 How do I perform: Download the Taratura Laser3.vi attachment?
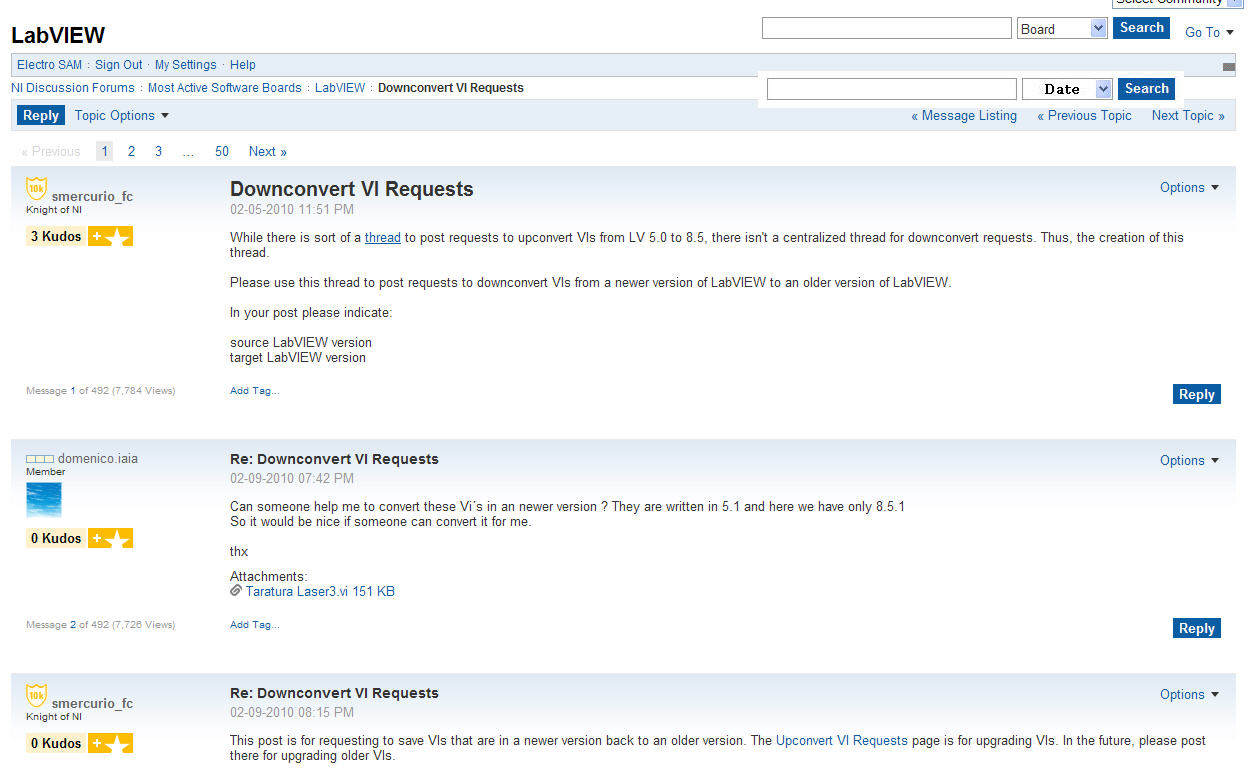[x=320, y=591]
